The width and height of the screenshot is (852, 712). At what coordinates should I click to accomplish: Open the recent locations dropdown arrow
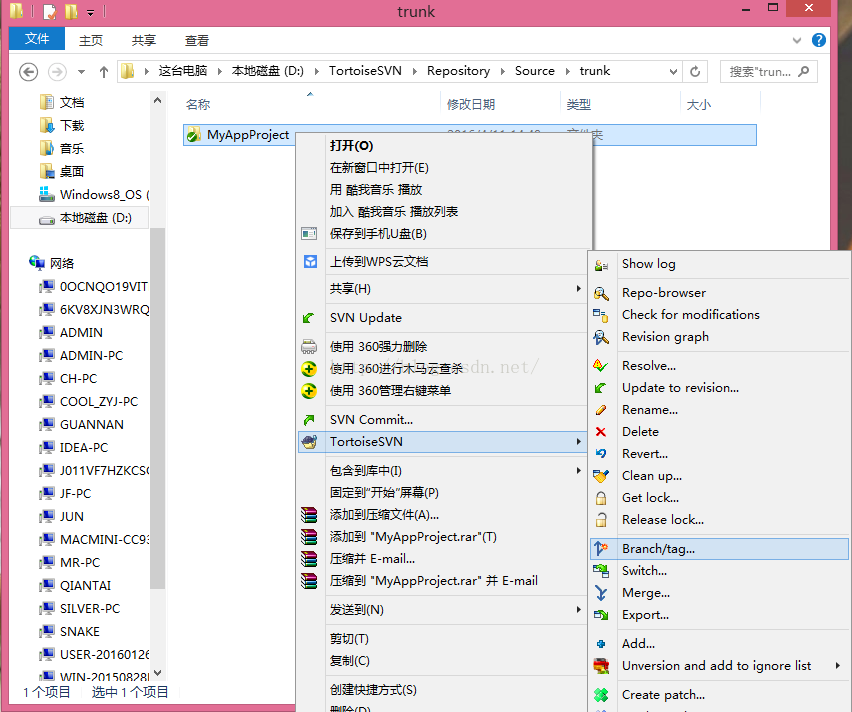pyautogui.click(x=82, y=72)
